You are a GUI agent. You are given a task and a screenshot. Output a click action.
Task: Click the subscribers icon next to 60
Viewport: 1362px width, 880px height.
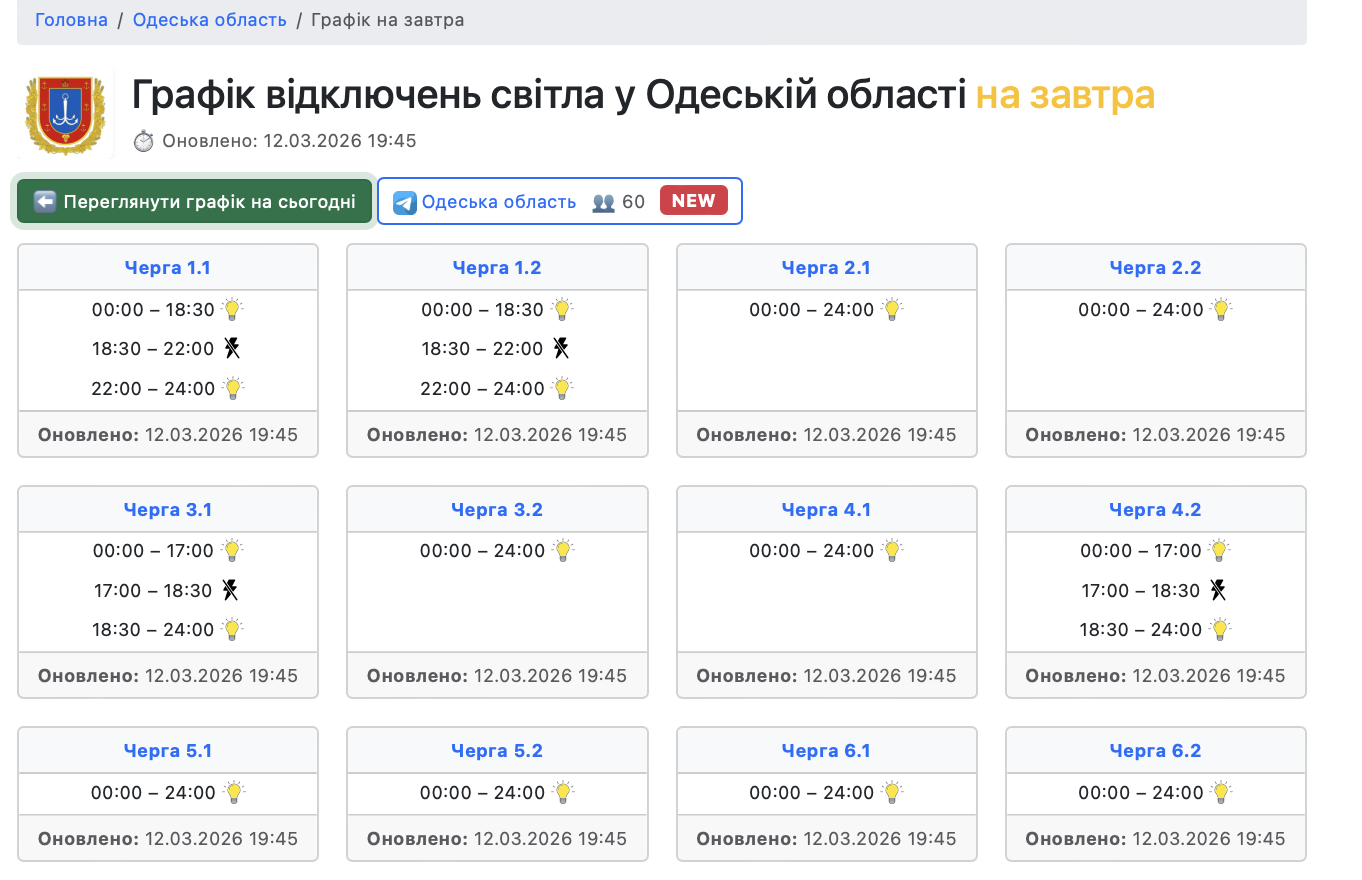[x=603, y=202]
